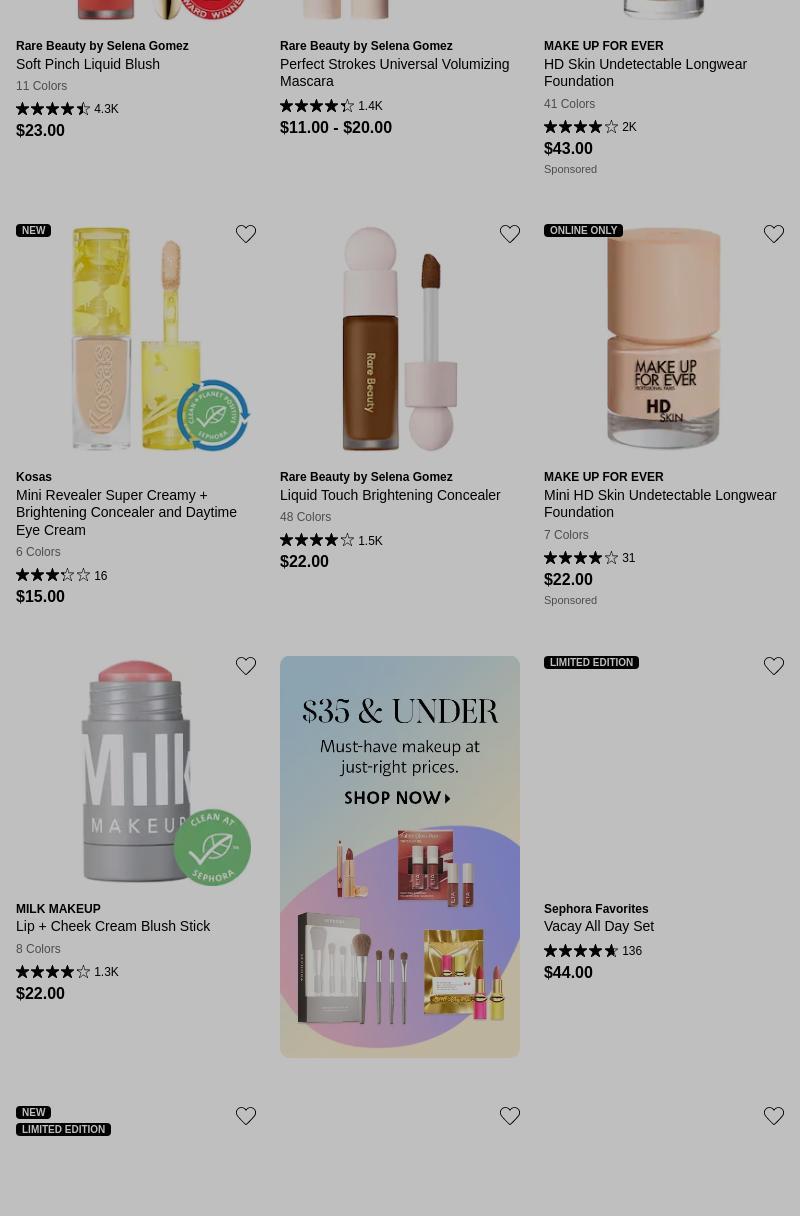800x1216 pixels.
Task: Click the MAKE UP FOR EVER HD Skin jar image
Action: tap(664, 340)
